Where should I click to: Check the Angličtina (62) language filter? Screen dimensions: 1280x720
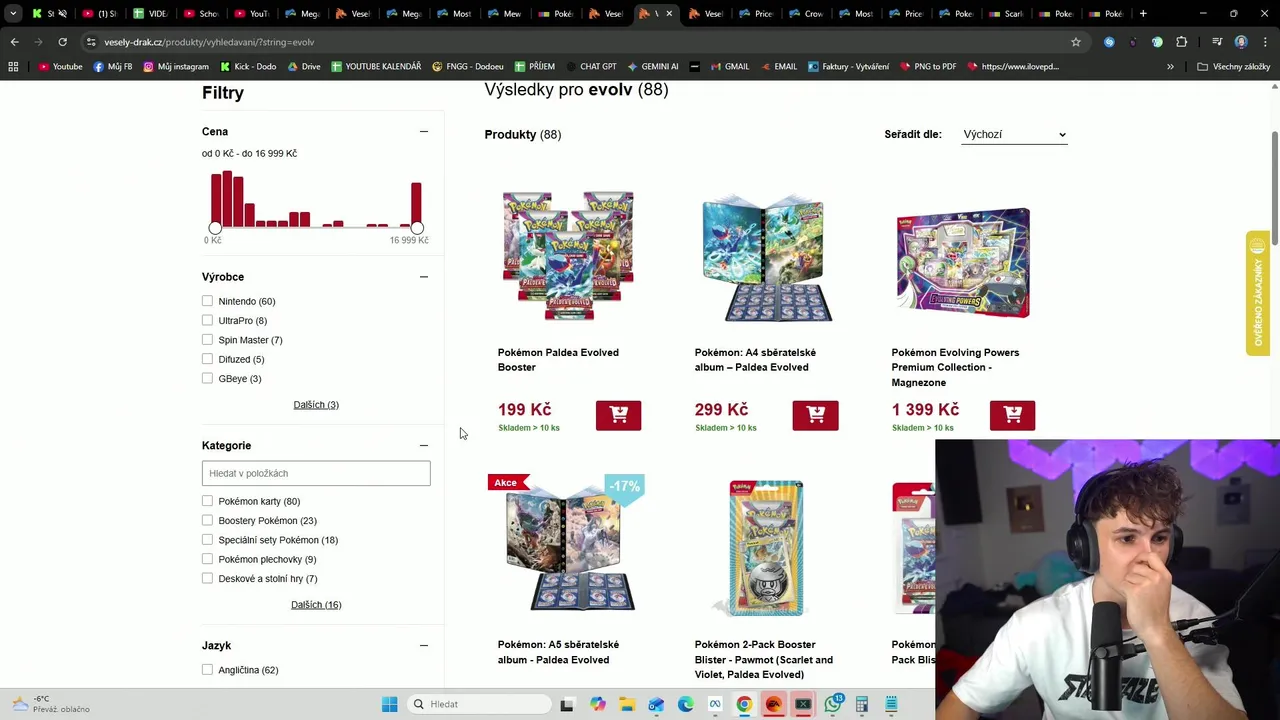[207, 670]
